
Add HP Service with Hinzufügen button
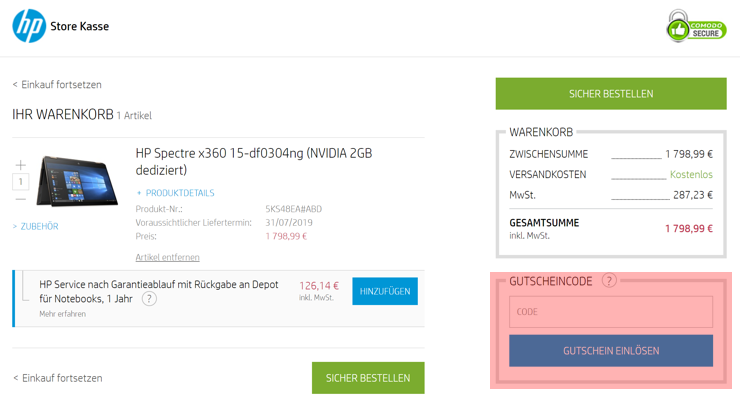pos(385,291)
